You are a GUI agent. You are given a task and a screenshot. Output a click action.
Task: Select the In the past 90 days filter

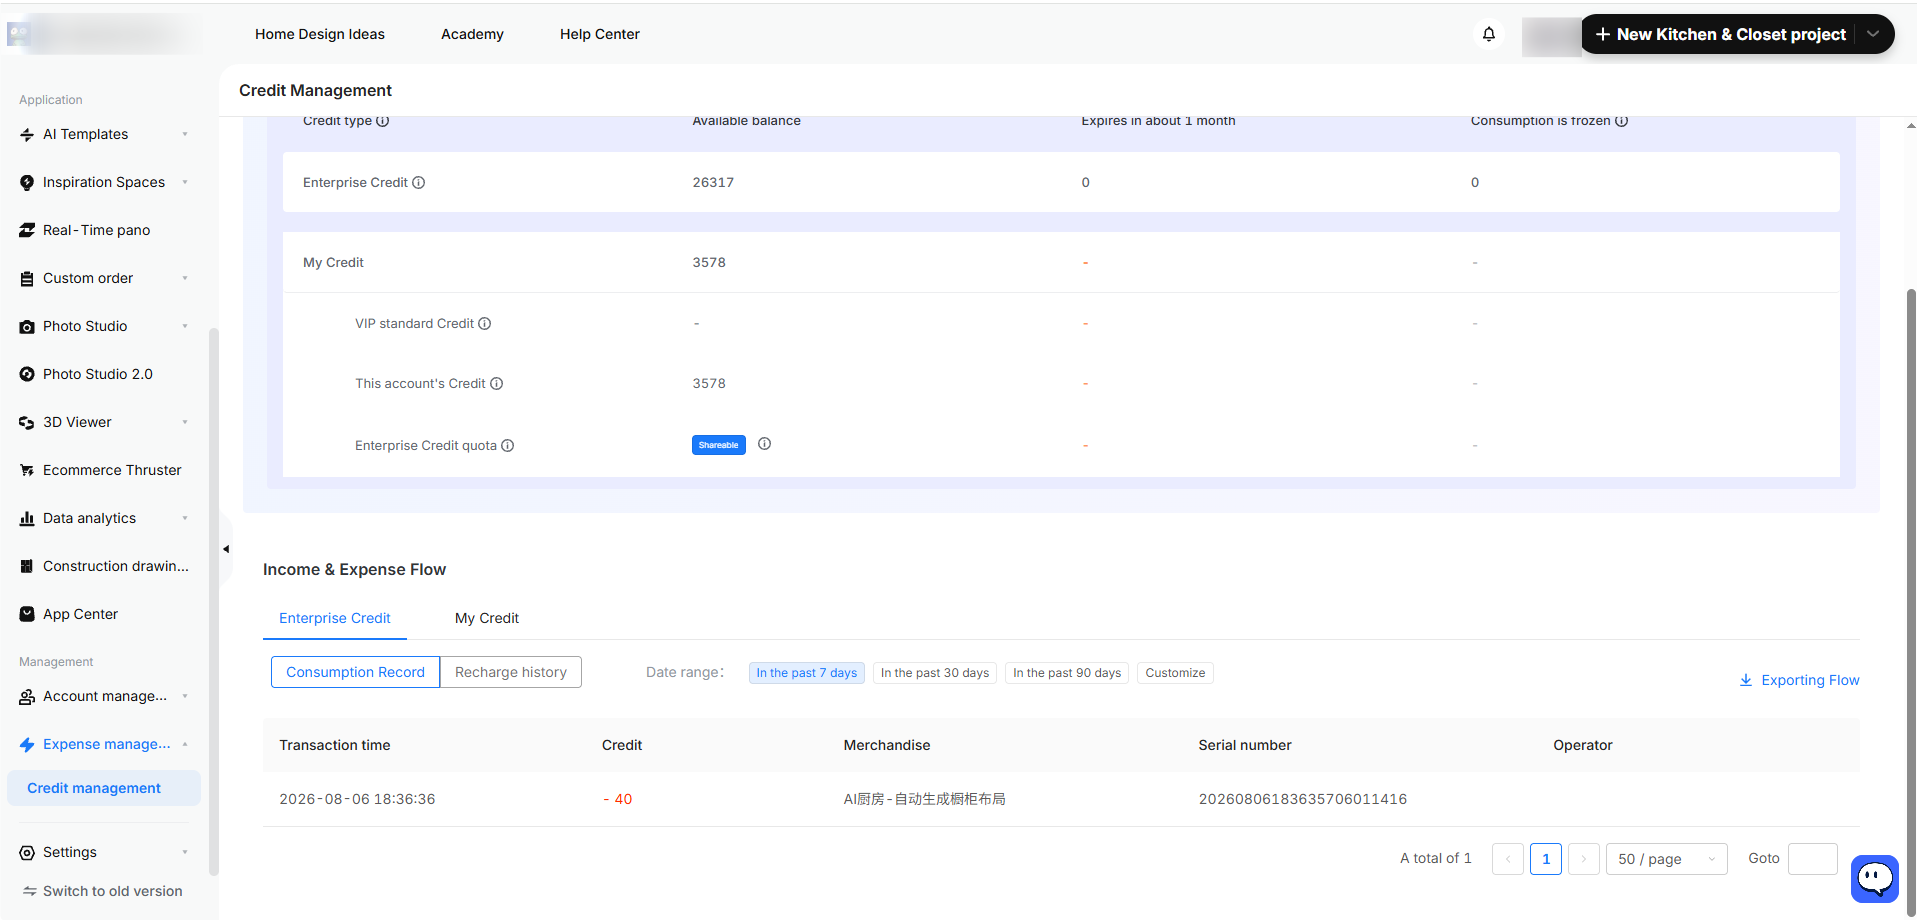click(x=1067, y=673)
